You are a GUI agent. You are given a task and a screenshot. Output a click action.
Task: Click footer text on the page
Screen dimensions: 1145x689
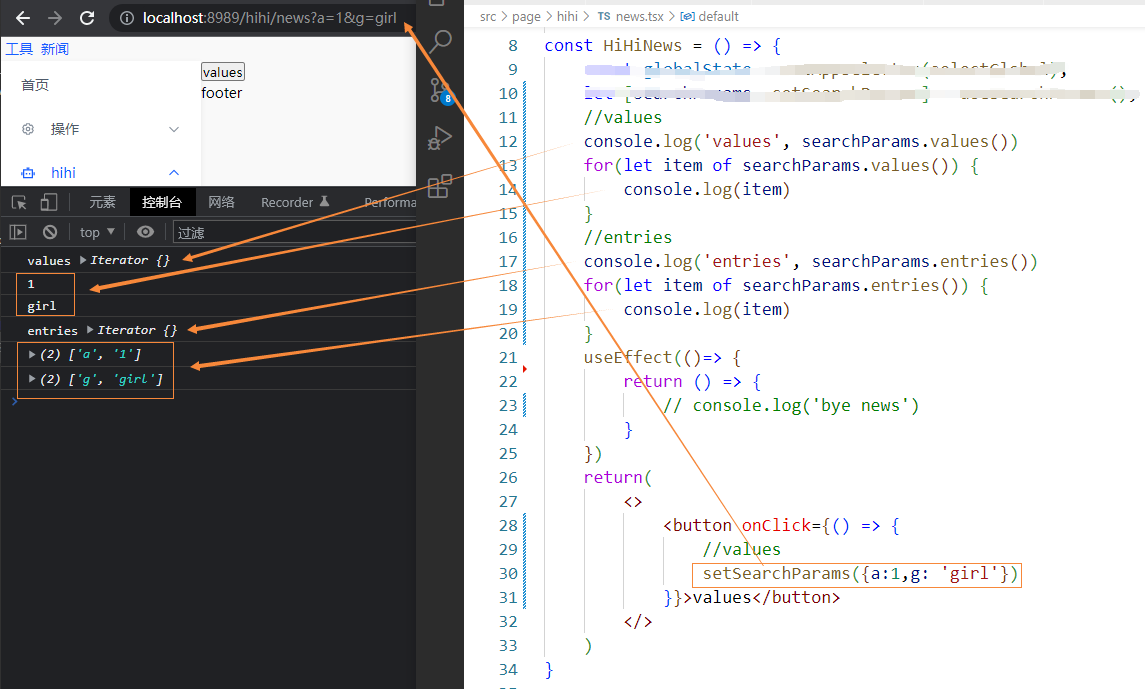[x=222, y=93]
